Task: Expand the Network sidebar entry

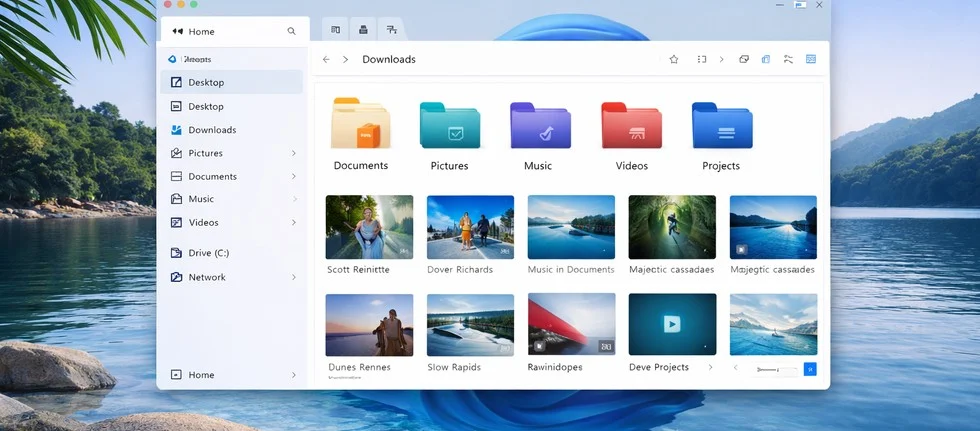Action: point(293,277)
